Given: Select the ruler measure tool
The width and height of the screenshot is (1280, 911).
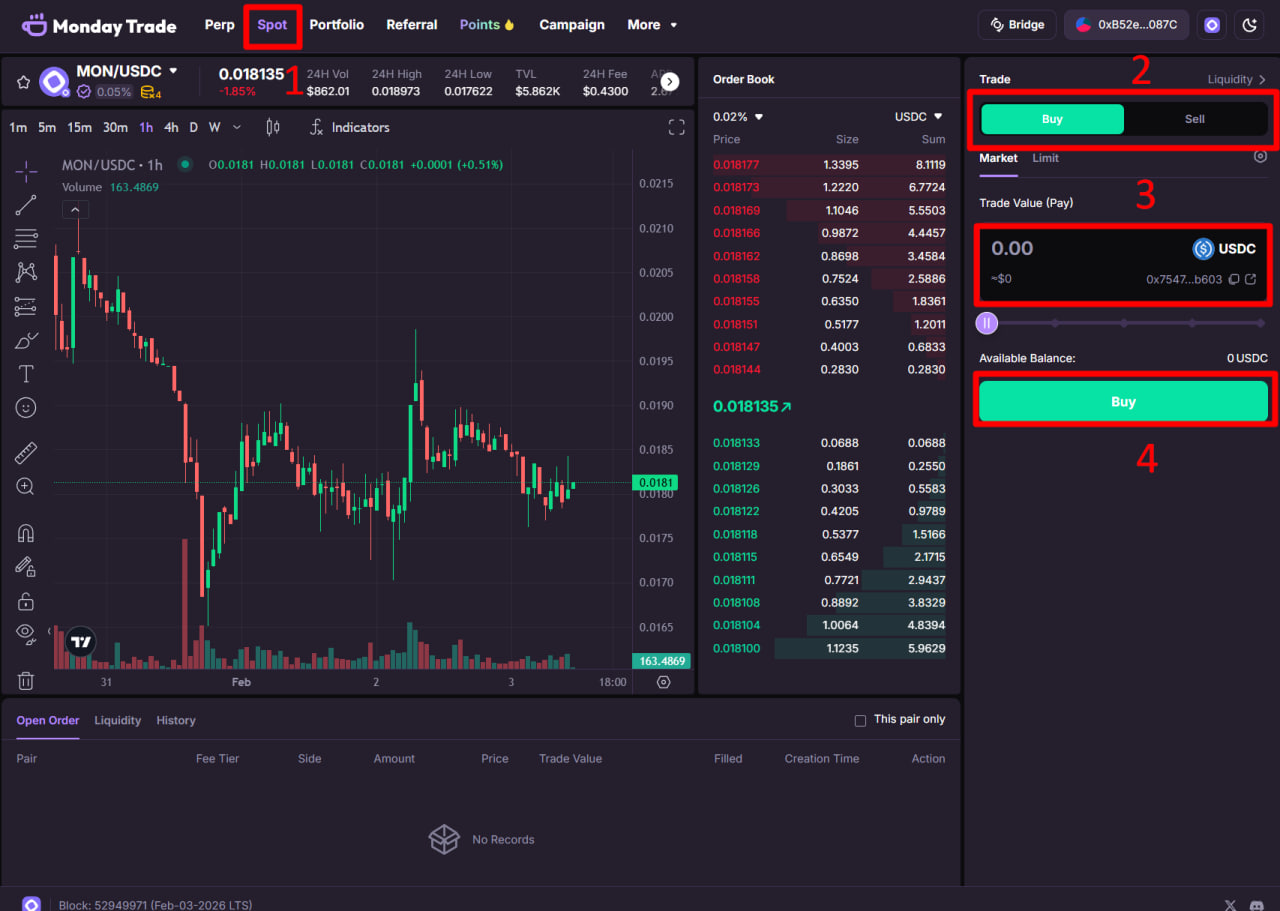Looking at the screenshot, I should point(26,453).
